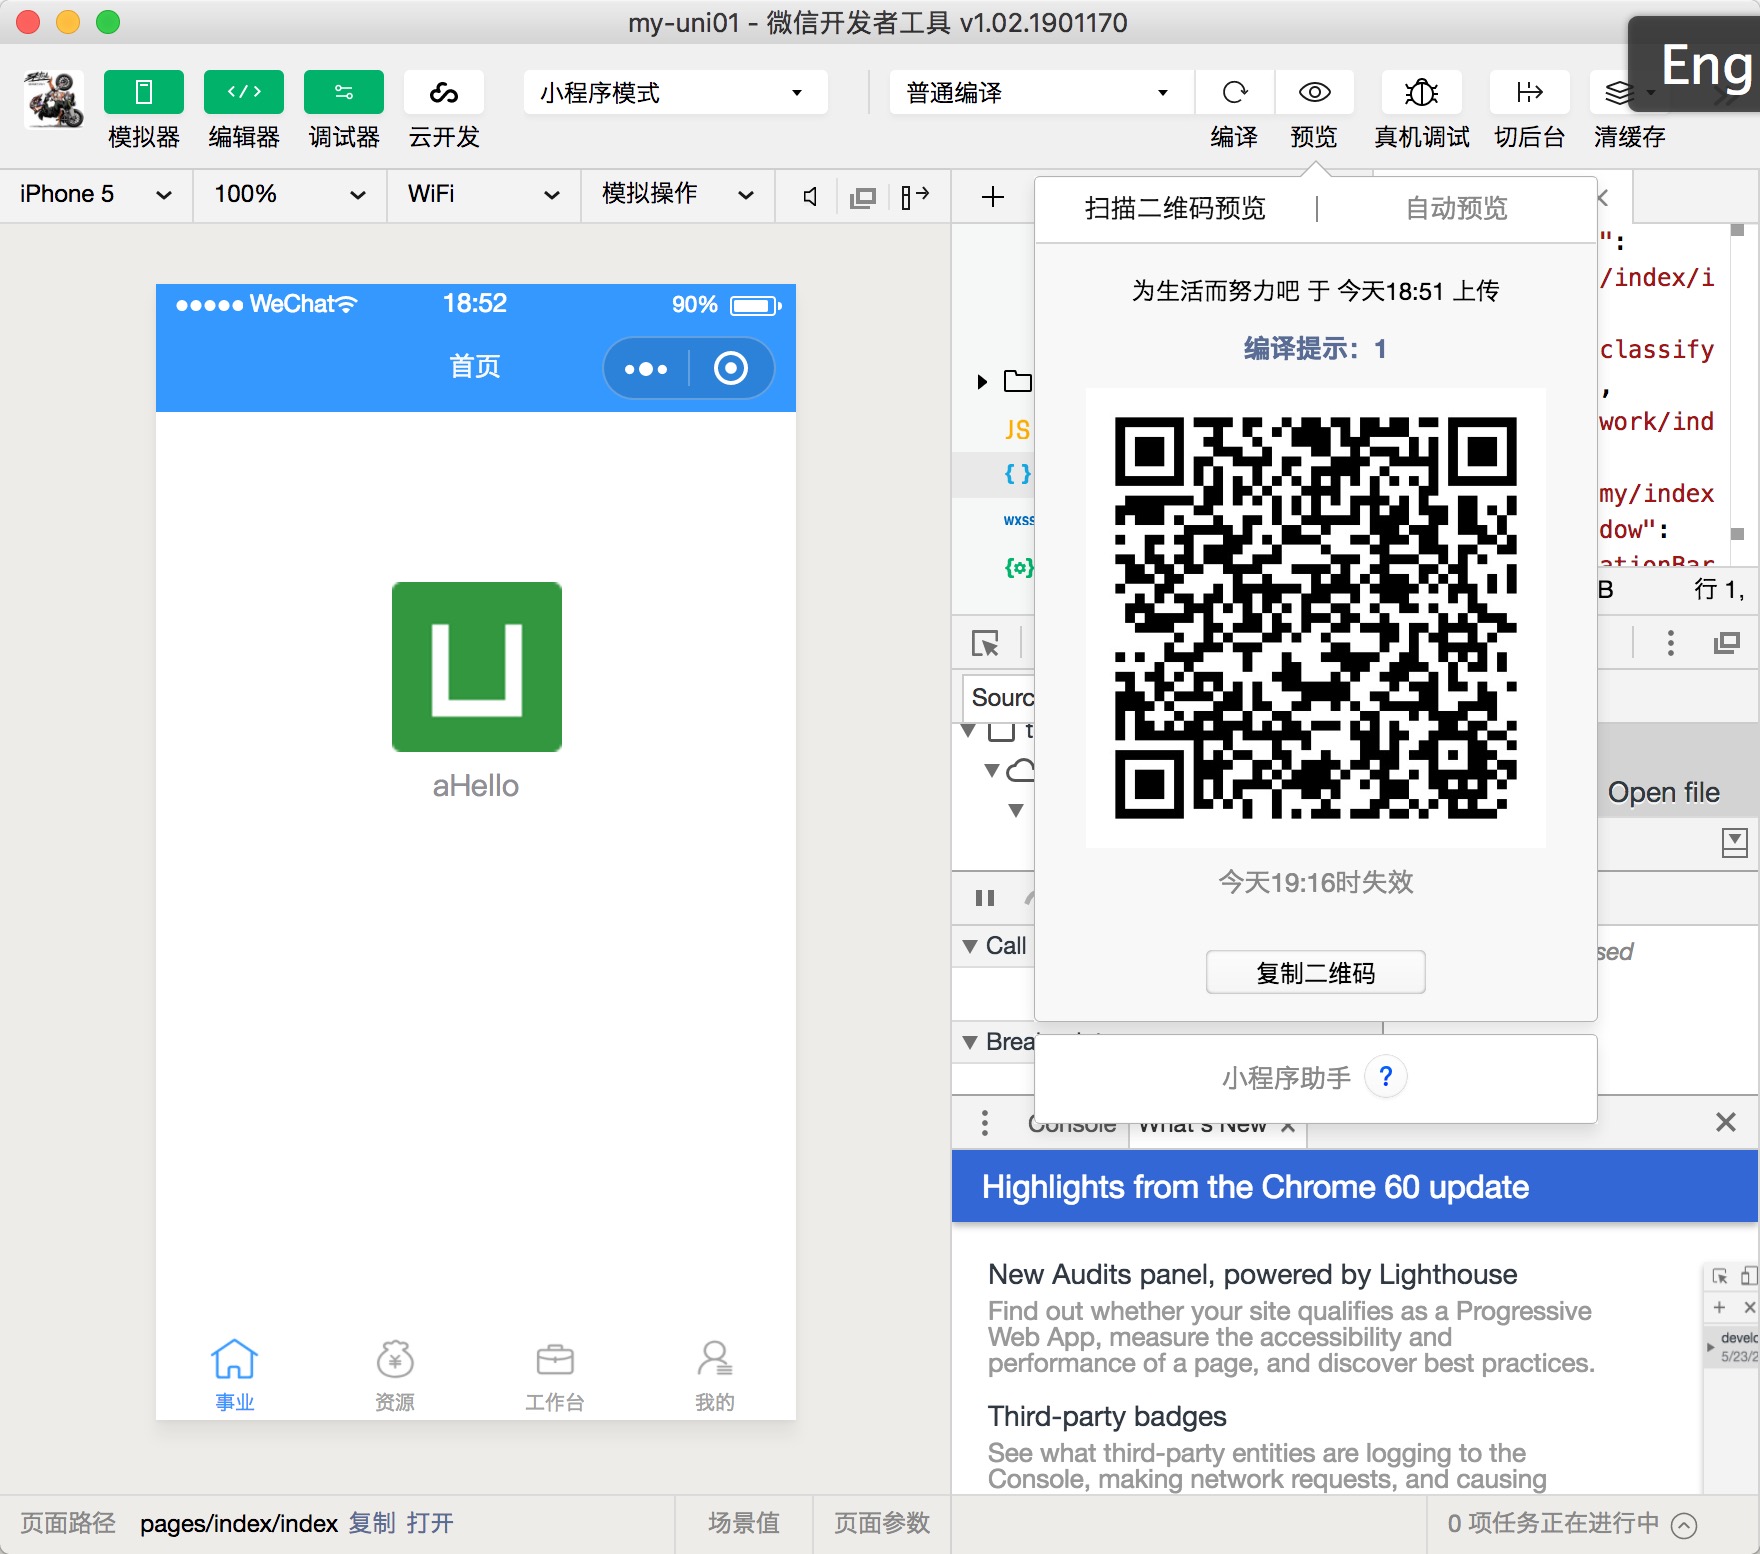Click the user avatar in toolbar
Image resolution: width=1760 pixels, height=1554 pixels.
click(54, 99)
